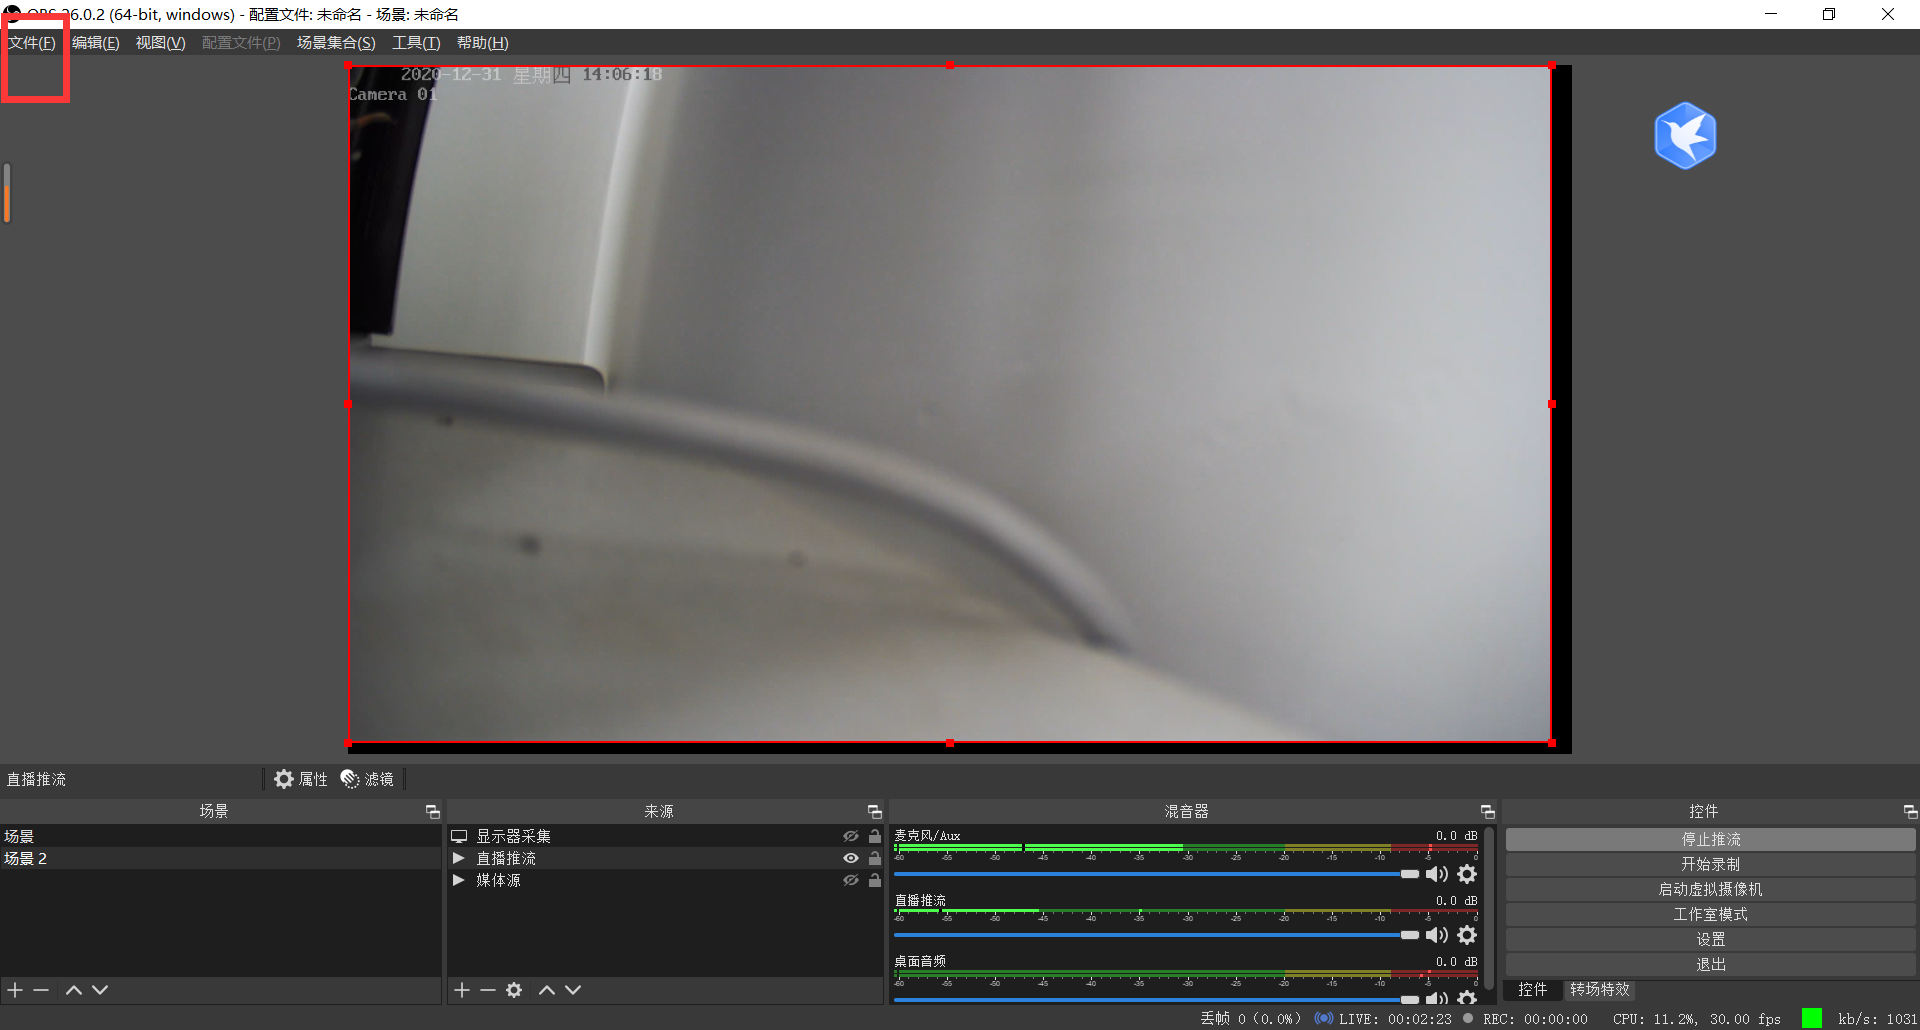This screenshot has height=1030, width=1920.
Task: Select 场景 2 in the scene list
Action: 220,858
